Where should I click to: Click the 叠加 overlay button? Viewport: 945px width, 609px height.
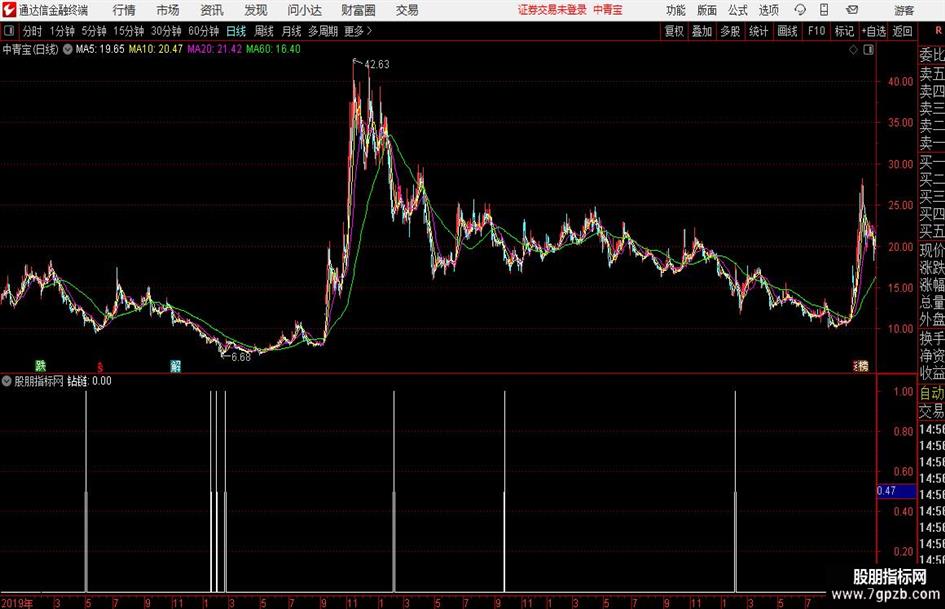(702, 31)
